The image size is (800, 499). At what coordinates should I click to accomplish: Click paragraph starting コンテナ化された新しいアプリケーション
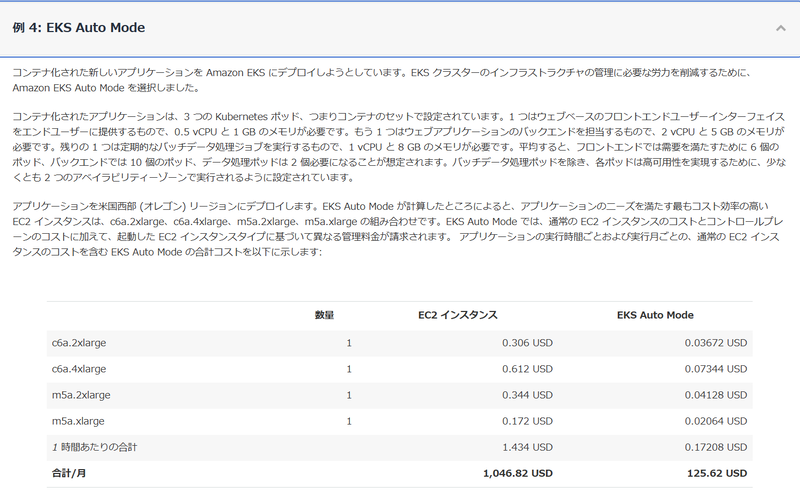coord(382,80)
